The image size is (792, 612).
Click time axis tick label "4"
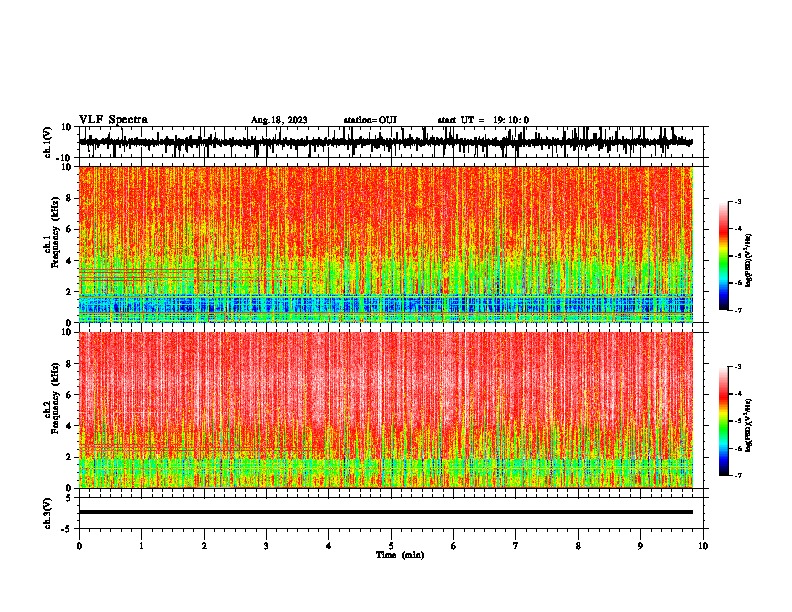point(329,546)
